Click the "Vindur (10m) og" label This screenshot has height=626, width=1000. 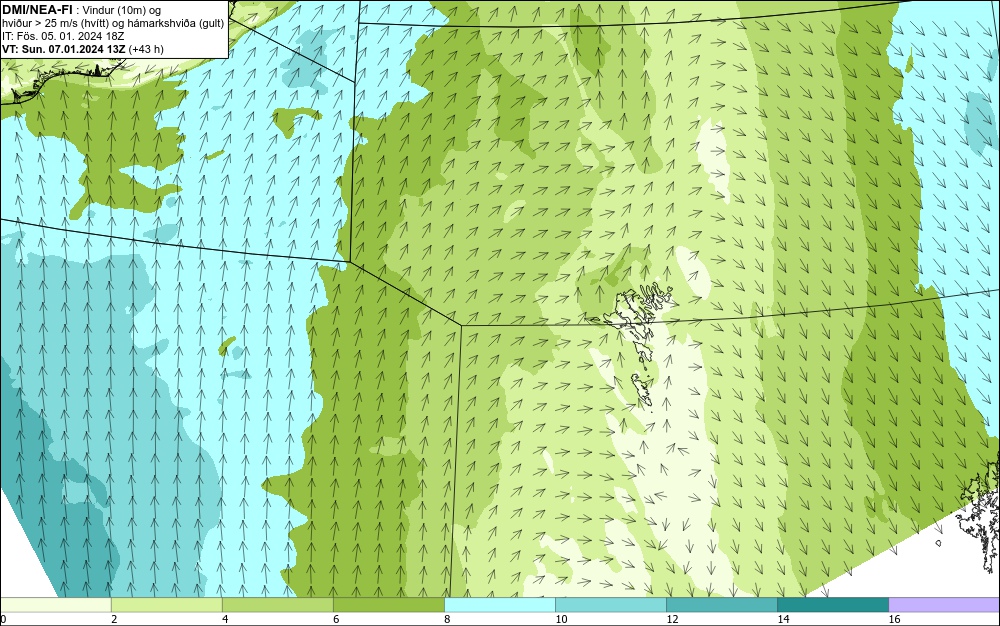(122, 10)
